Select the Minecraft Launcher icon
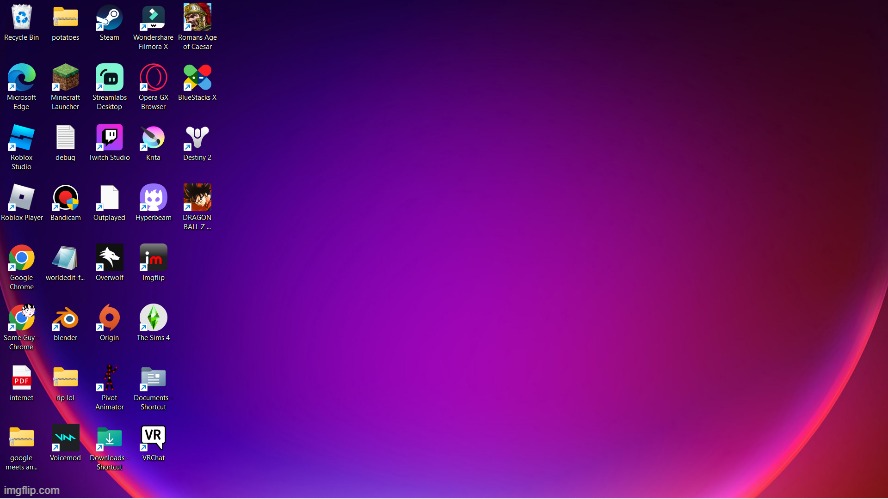Image resolution: width=888 pixels, height=499 pixels. coord(65,78)
